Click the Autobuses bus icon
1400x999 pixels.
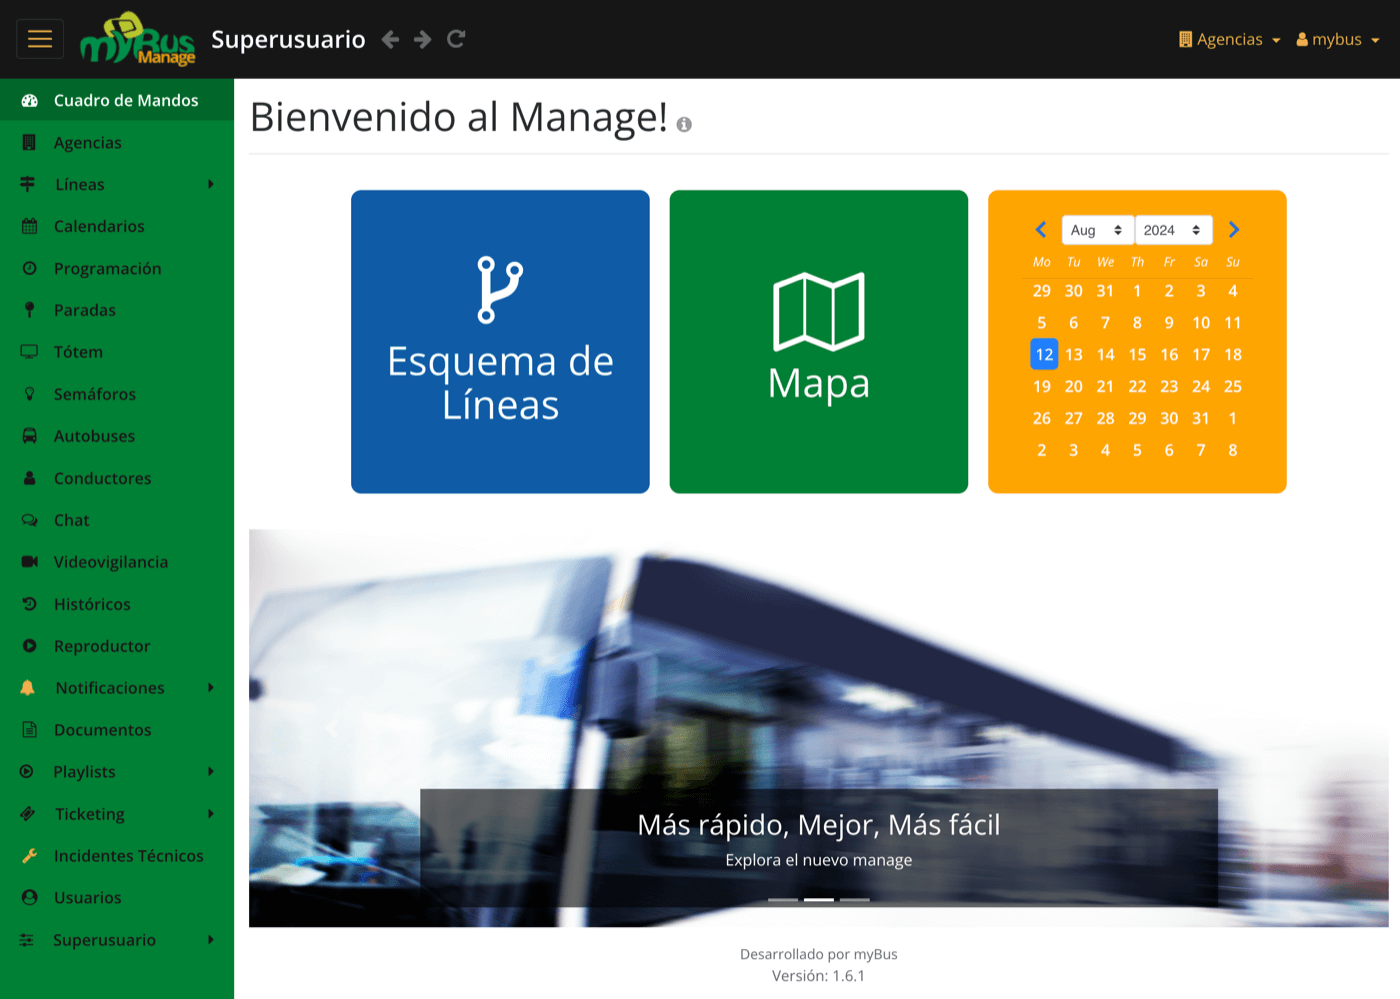(x=29, y=436)
